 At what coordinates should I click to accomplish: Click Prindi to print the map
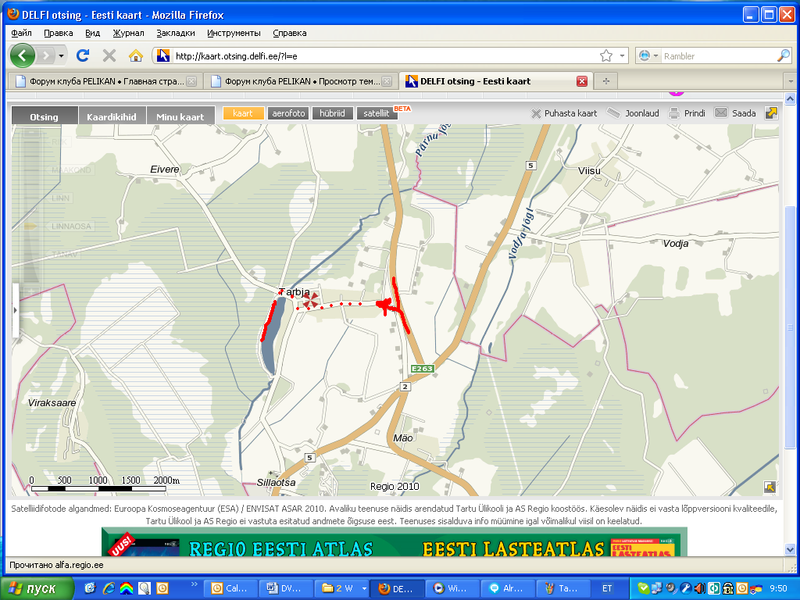coord(687,113)
